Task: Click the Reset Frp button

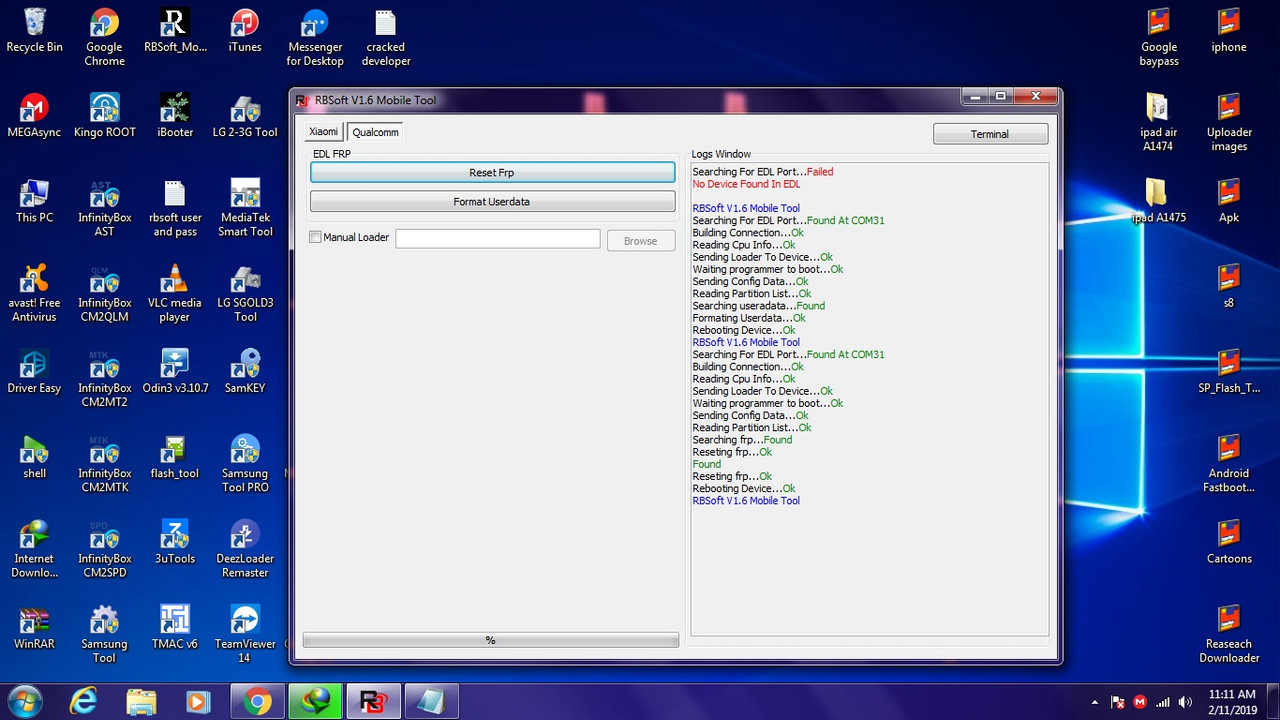Action: point(492,173)
